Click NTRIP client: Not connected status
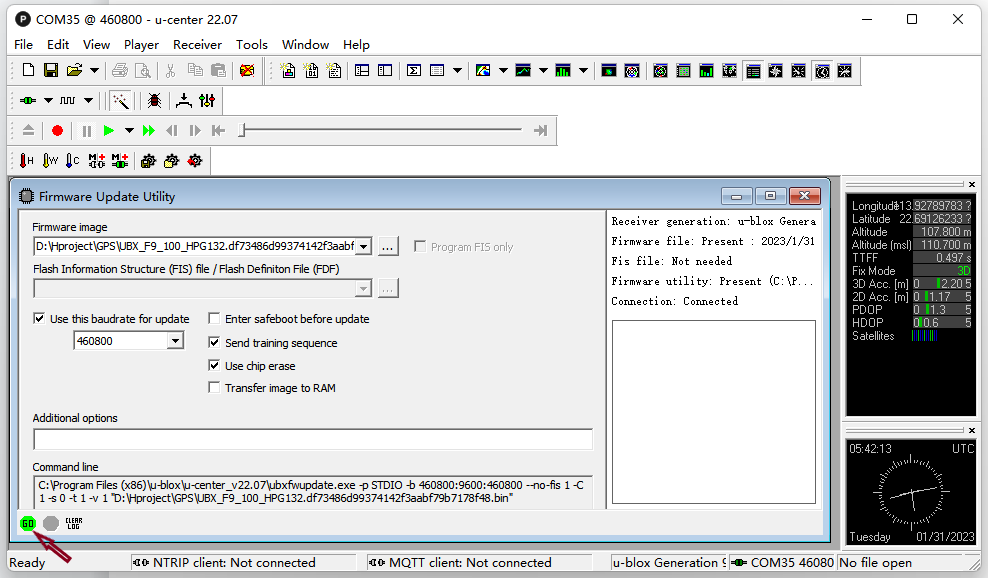Image resolution: width=988 pixels, height=578 pixels. (x=243, y=562)
